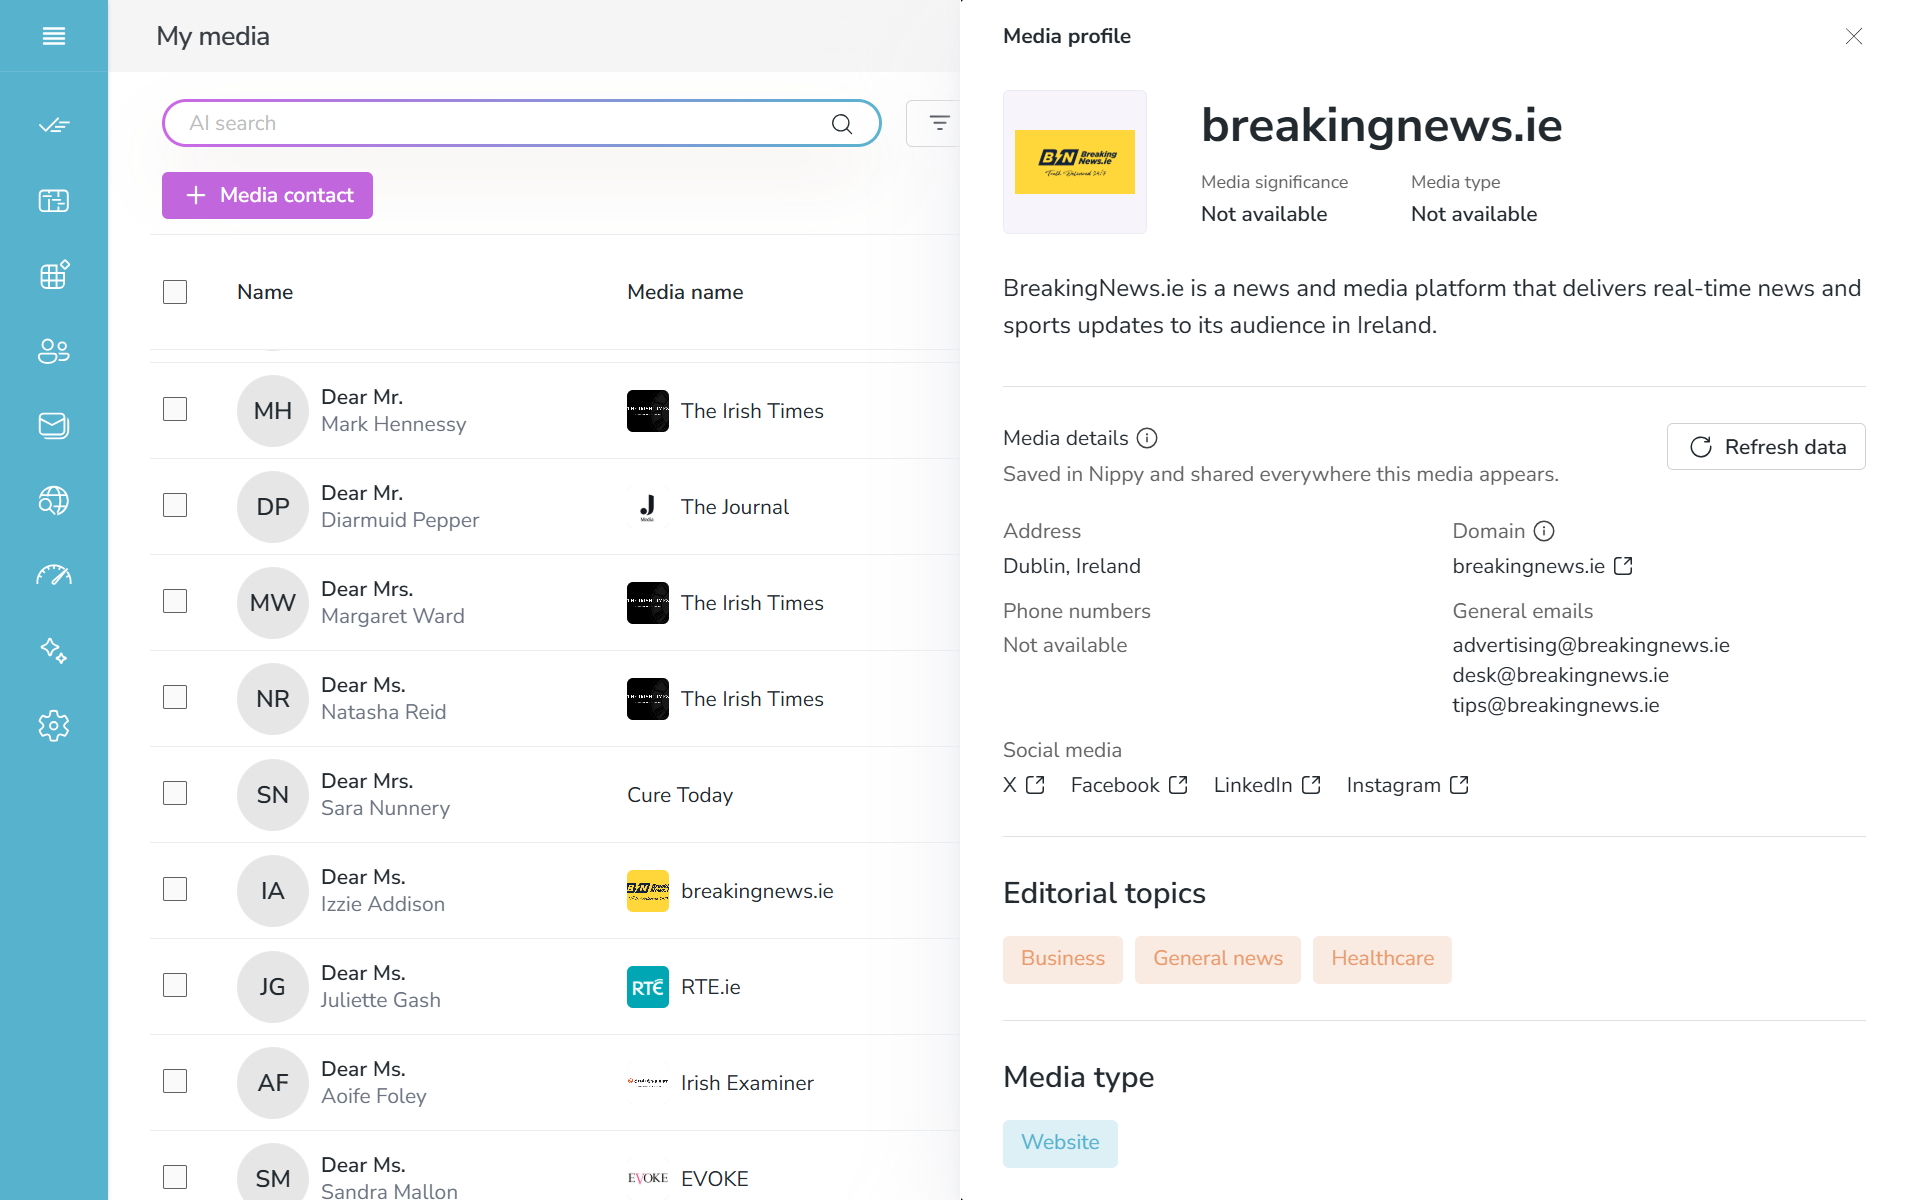Click Irish Examiner logo in Aoife Foley row
Image resolution: width=1910 pixels, height=1200 pixels.
[648, 1083]
